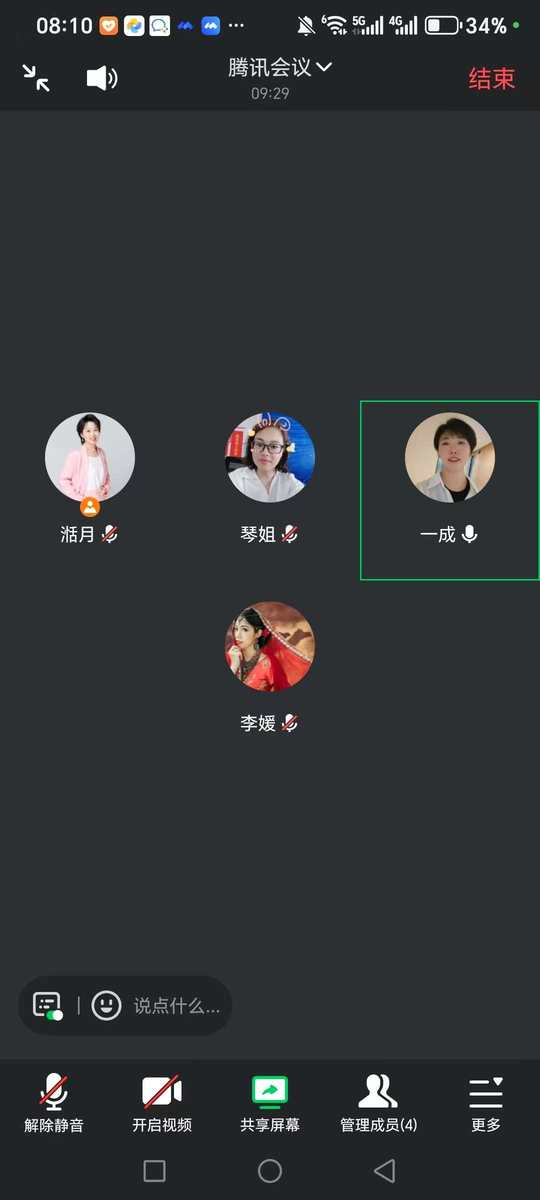Tap 李媛's muted microphone icon
The width and height of the screenshot is (540, 1200).
coord(290,722)
